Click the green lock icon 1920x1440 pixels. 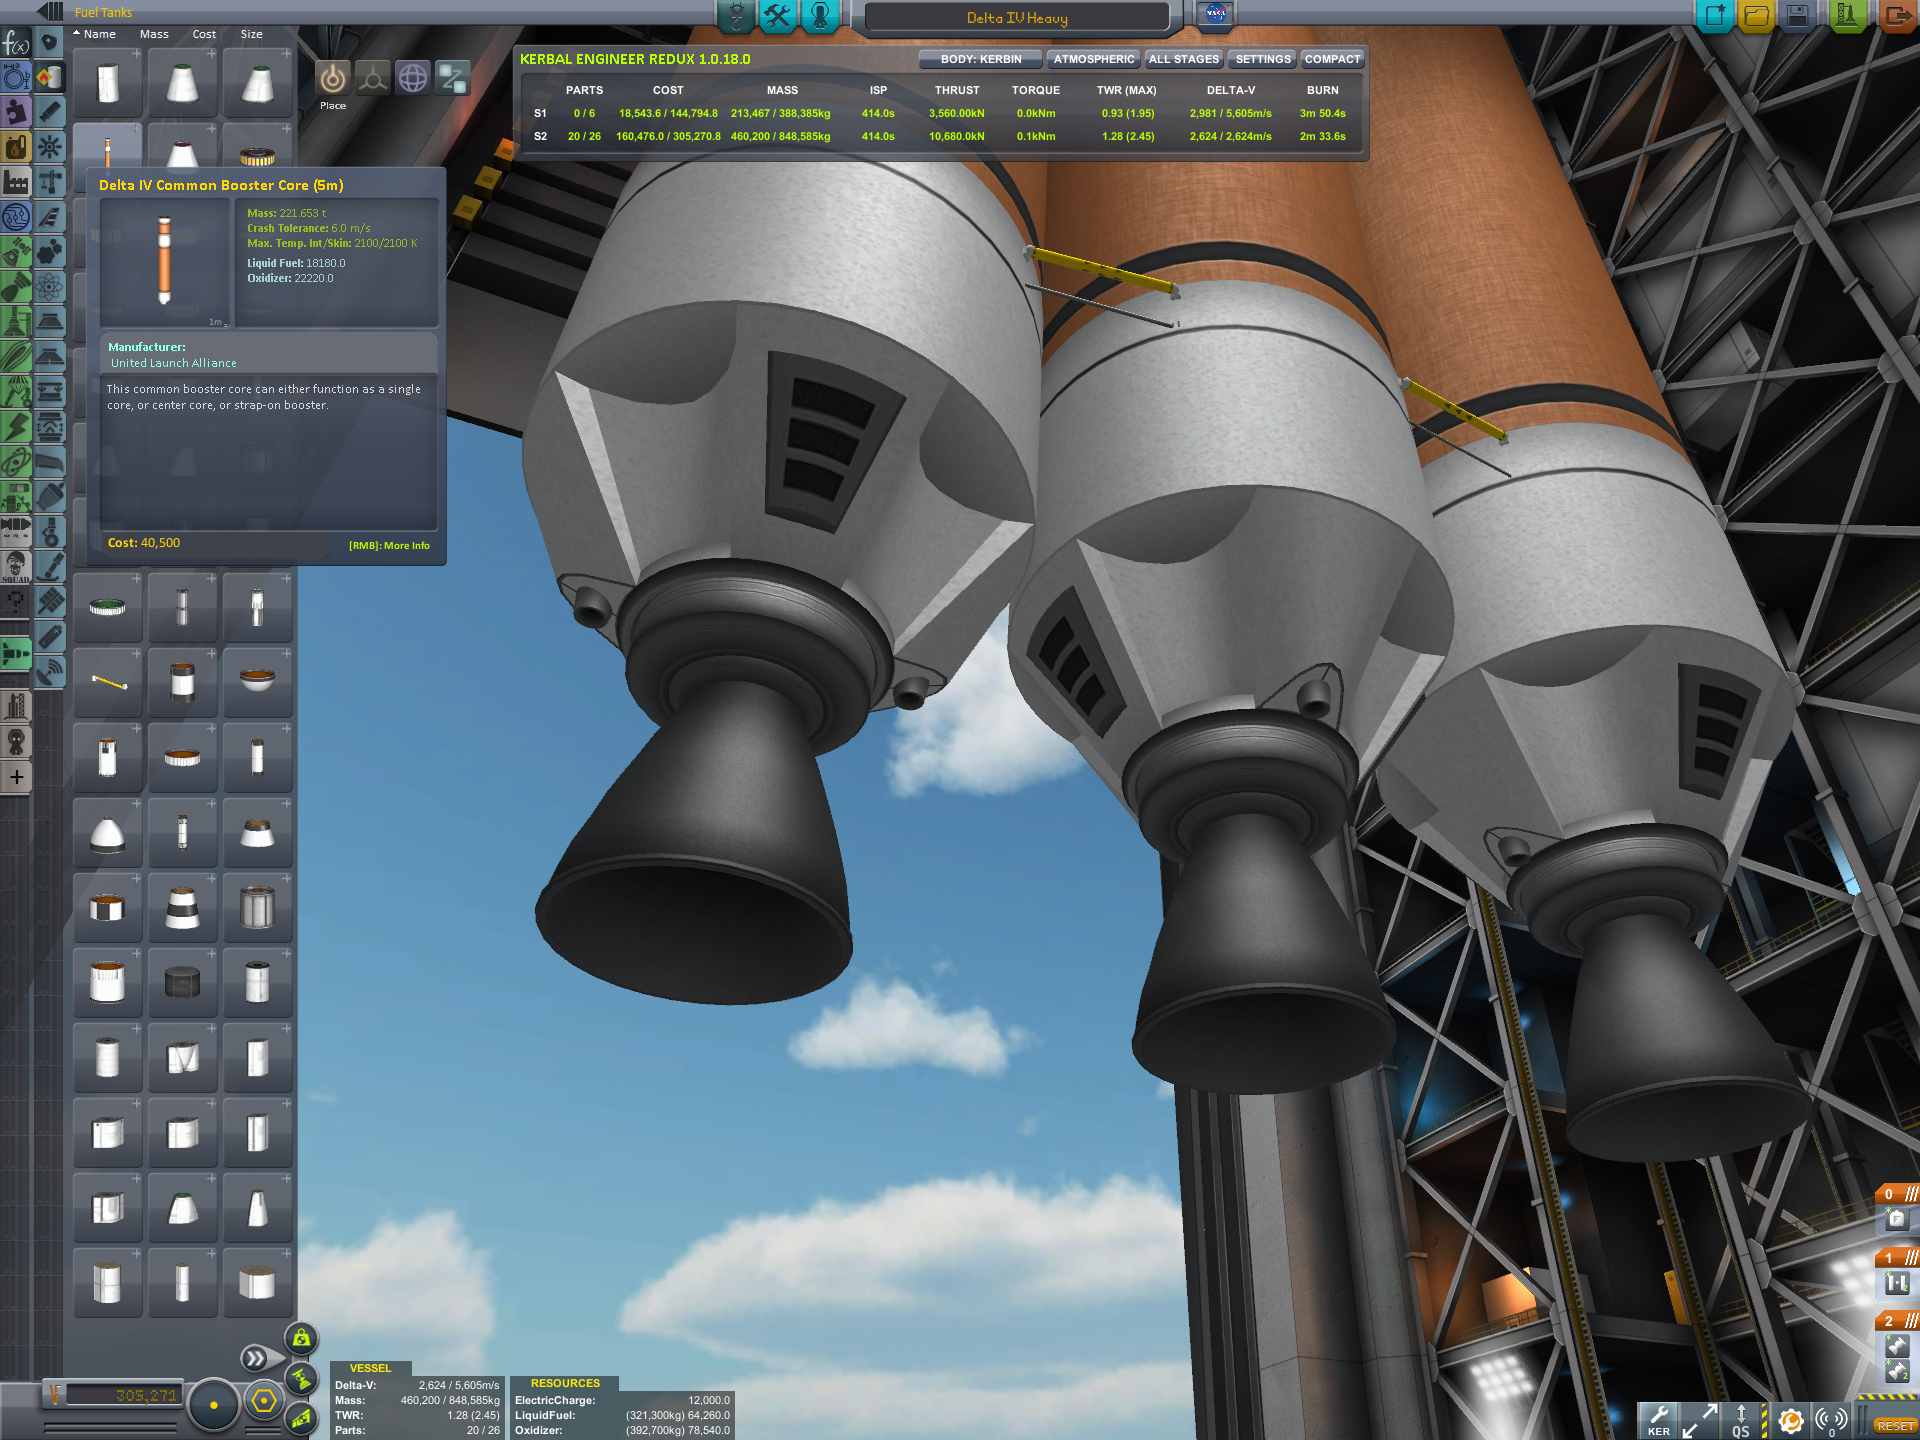(301, 1338)
